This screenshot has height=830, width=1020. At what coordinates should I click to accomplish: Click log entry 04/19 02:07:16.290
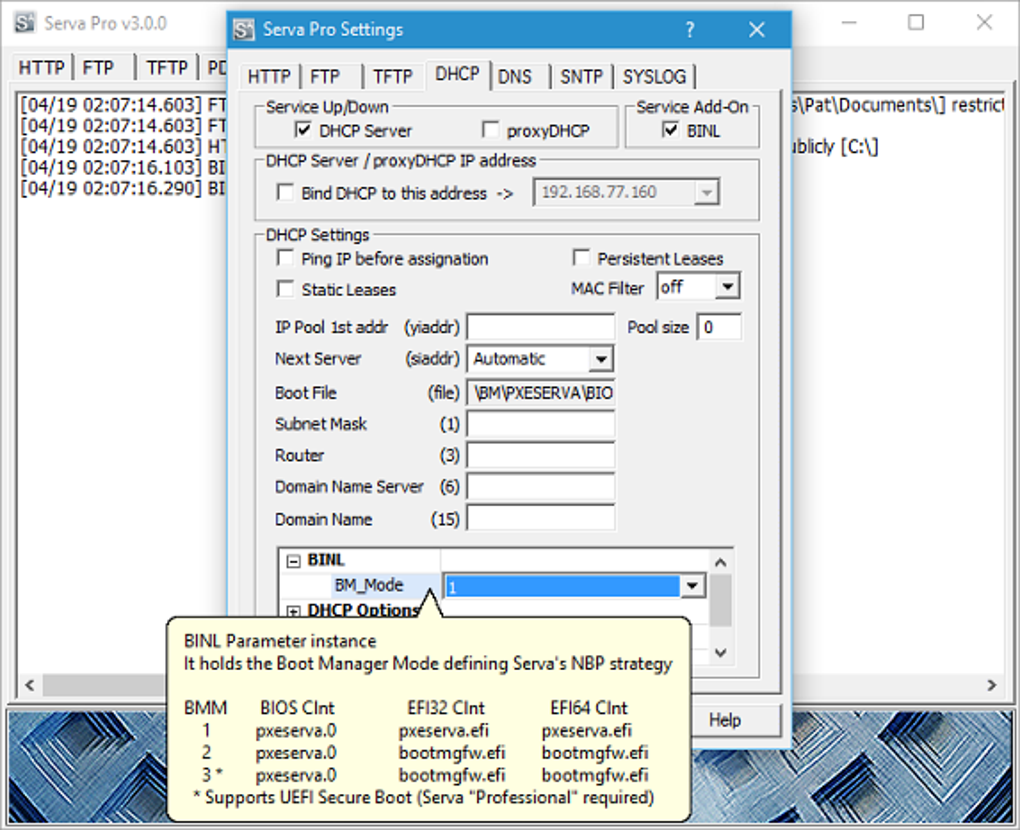tap(123, 189)
